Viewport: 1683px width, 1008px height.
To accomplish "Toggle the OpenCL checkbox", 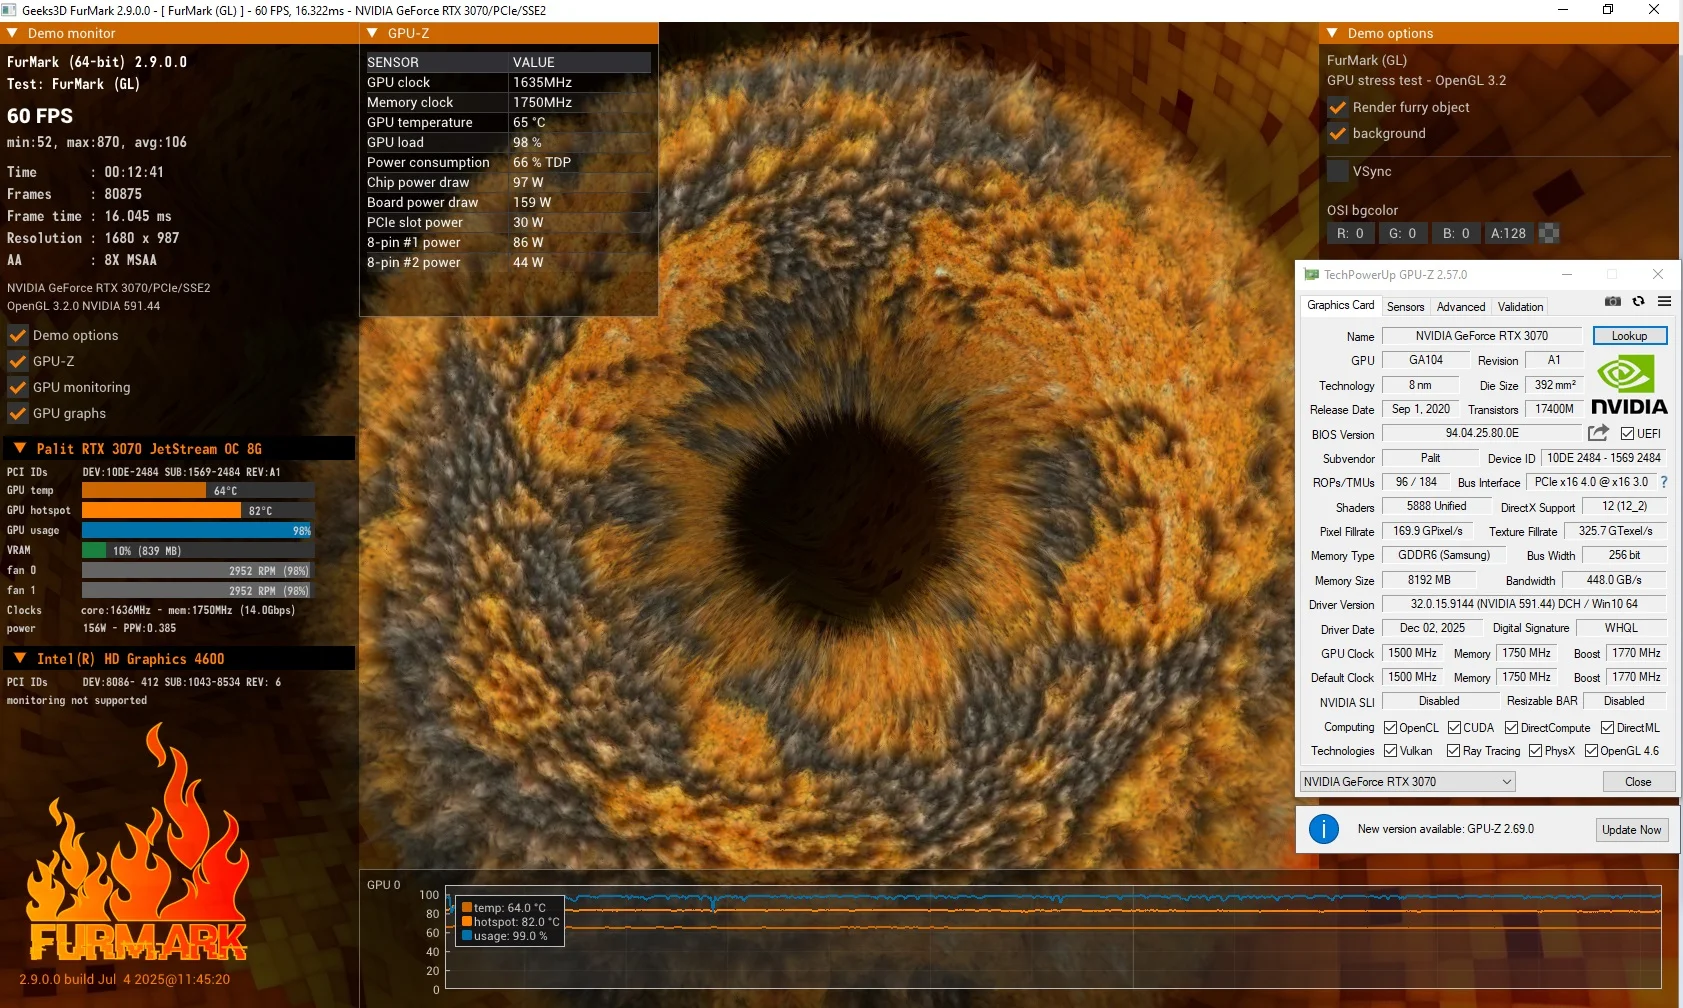I will tap(1391, 728).
